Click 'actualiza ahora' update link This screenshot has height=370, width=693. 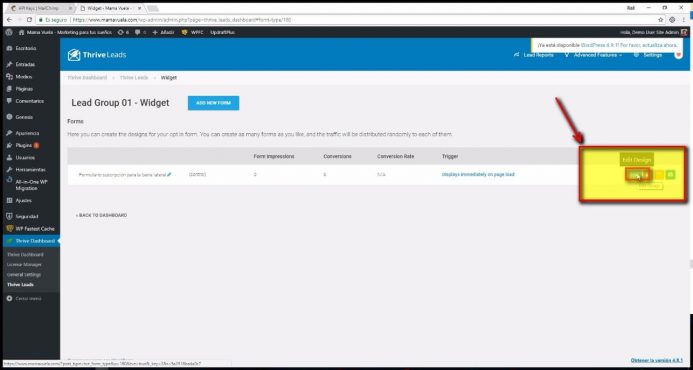658,46
